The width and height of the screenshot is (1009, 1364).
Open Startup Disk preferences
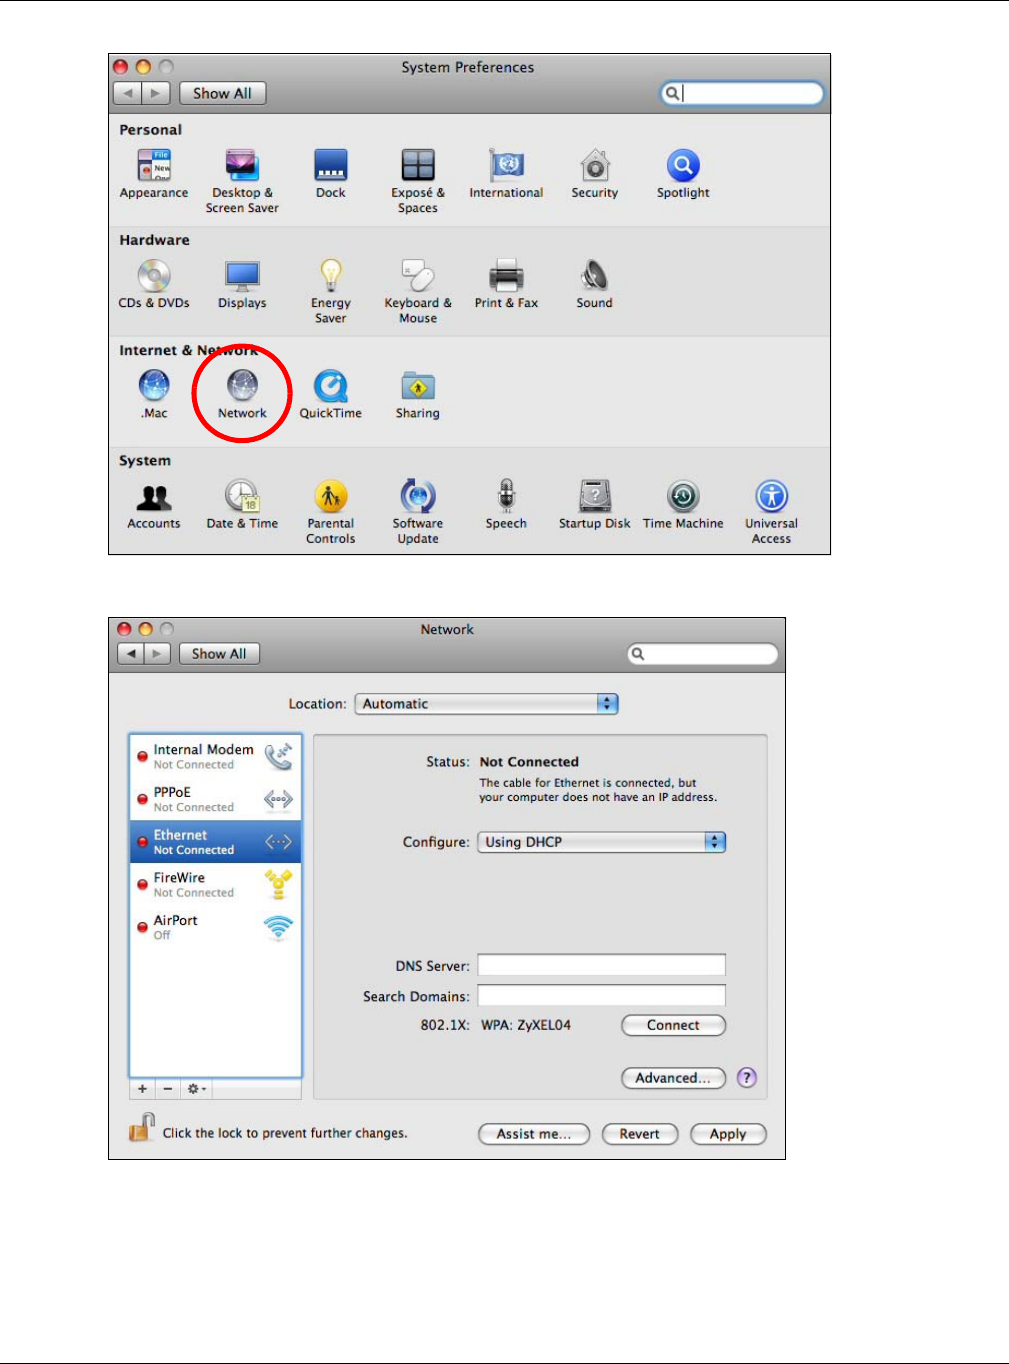(x=595, y=504)
